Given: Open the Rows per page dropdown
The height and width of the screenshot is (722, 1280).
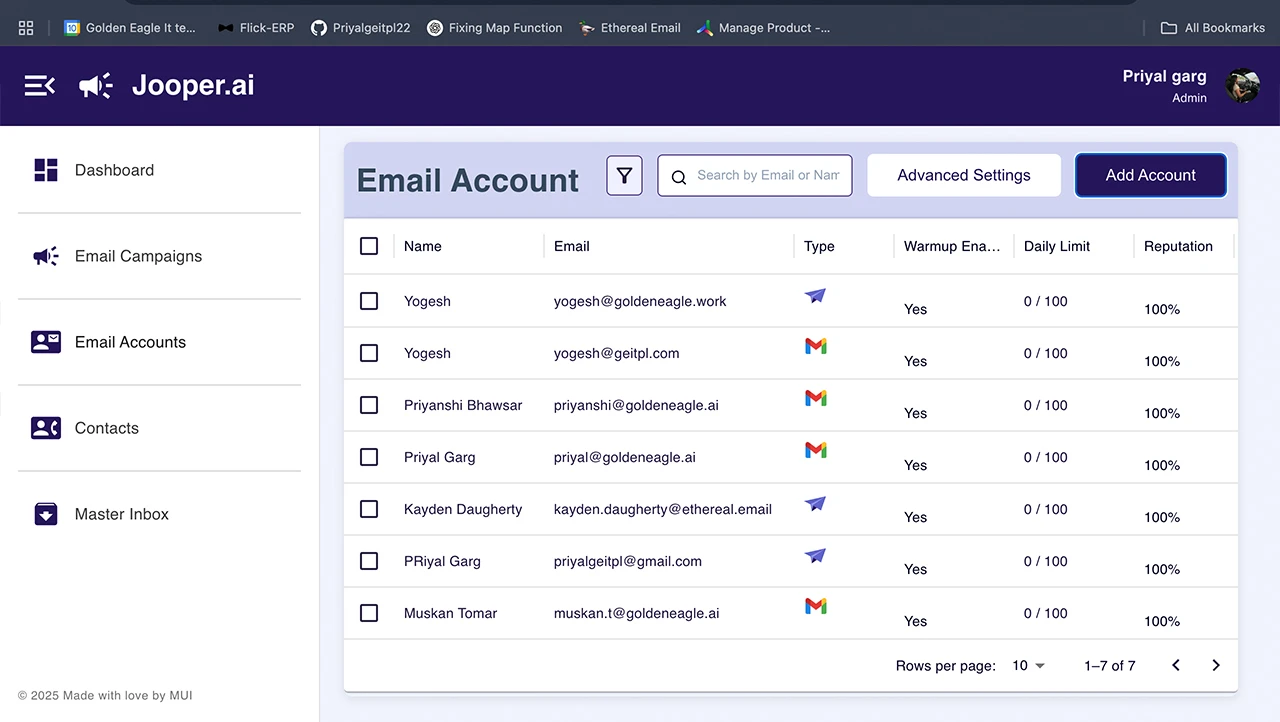Looking at the screenshot, I should [x=1028, y=665].
